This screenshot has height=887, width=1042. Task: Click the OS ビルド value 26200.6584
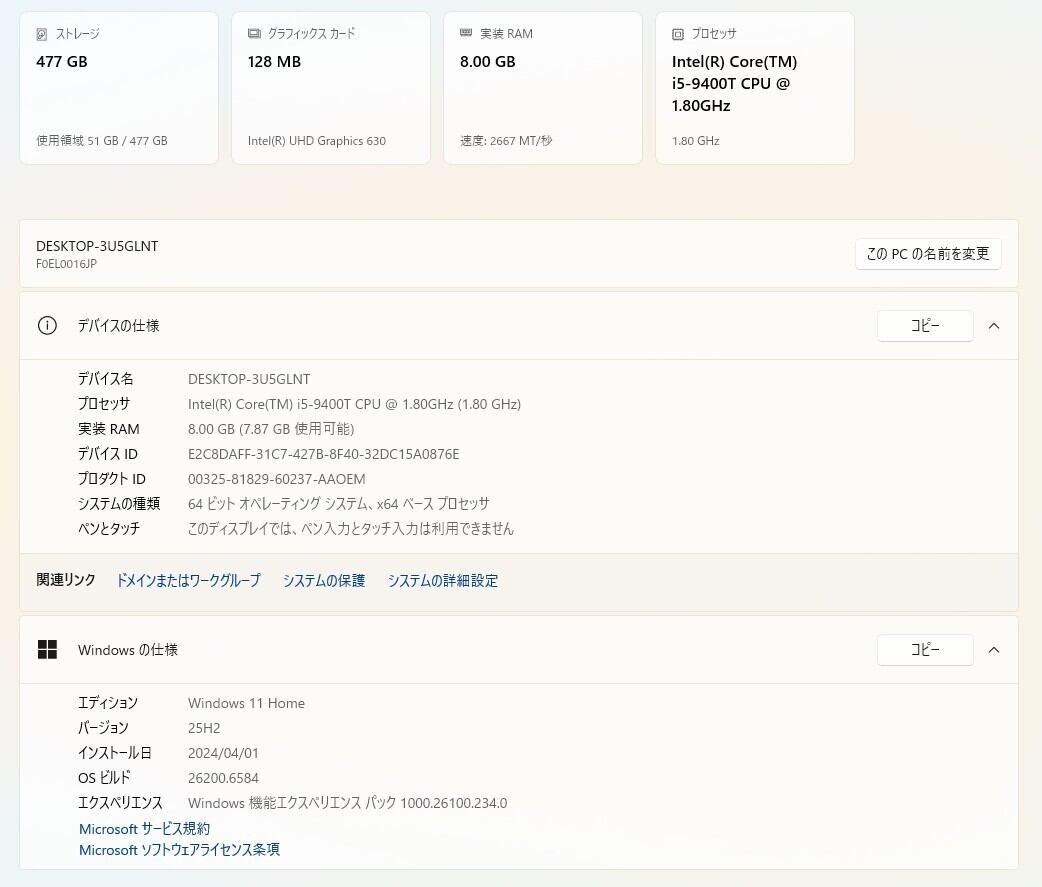(x=223, y=778)
